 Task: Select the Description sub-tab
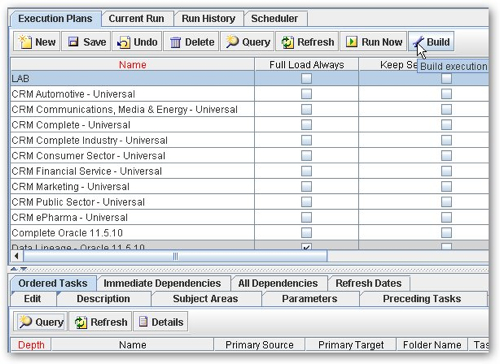coord(103,299)
